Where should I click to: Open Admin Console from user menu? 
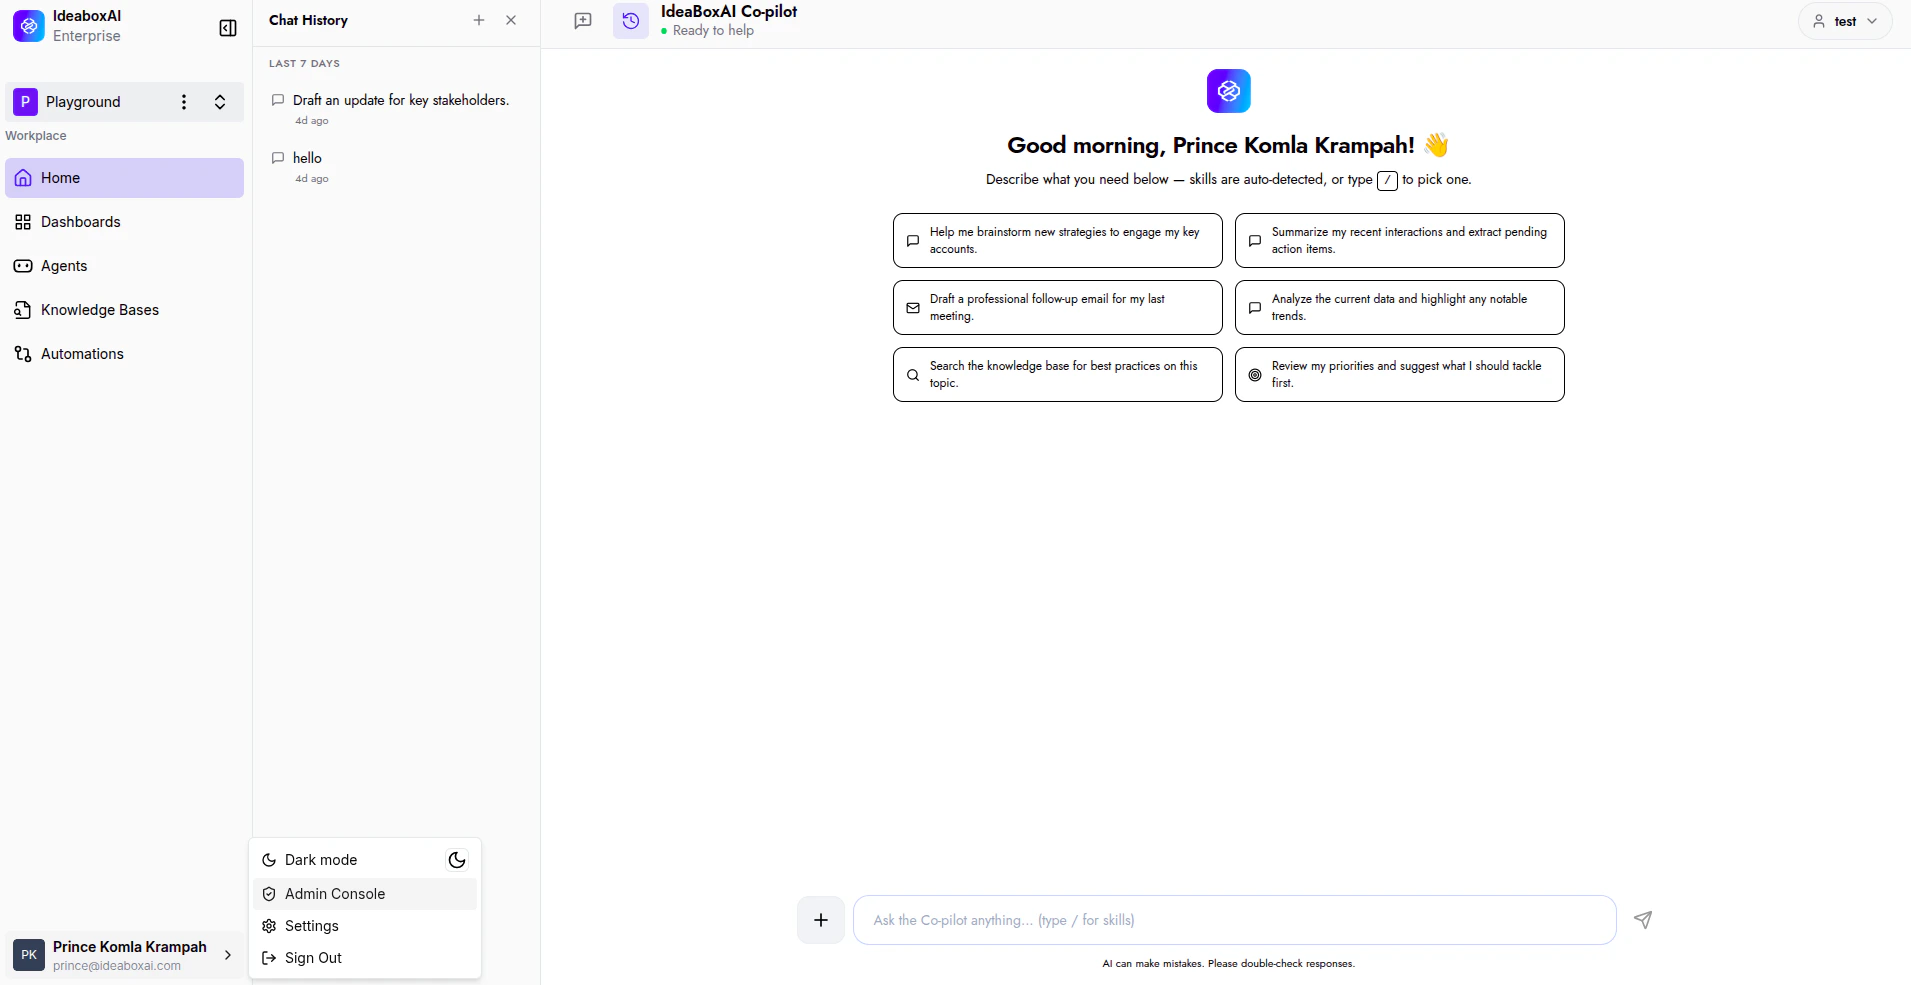coord(365,894)
